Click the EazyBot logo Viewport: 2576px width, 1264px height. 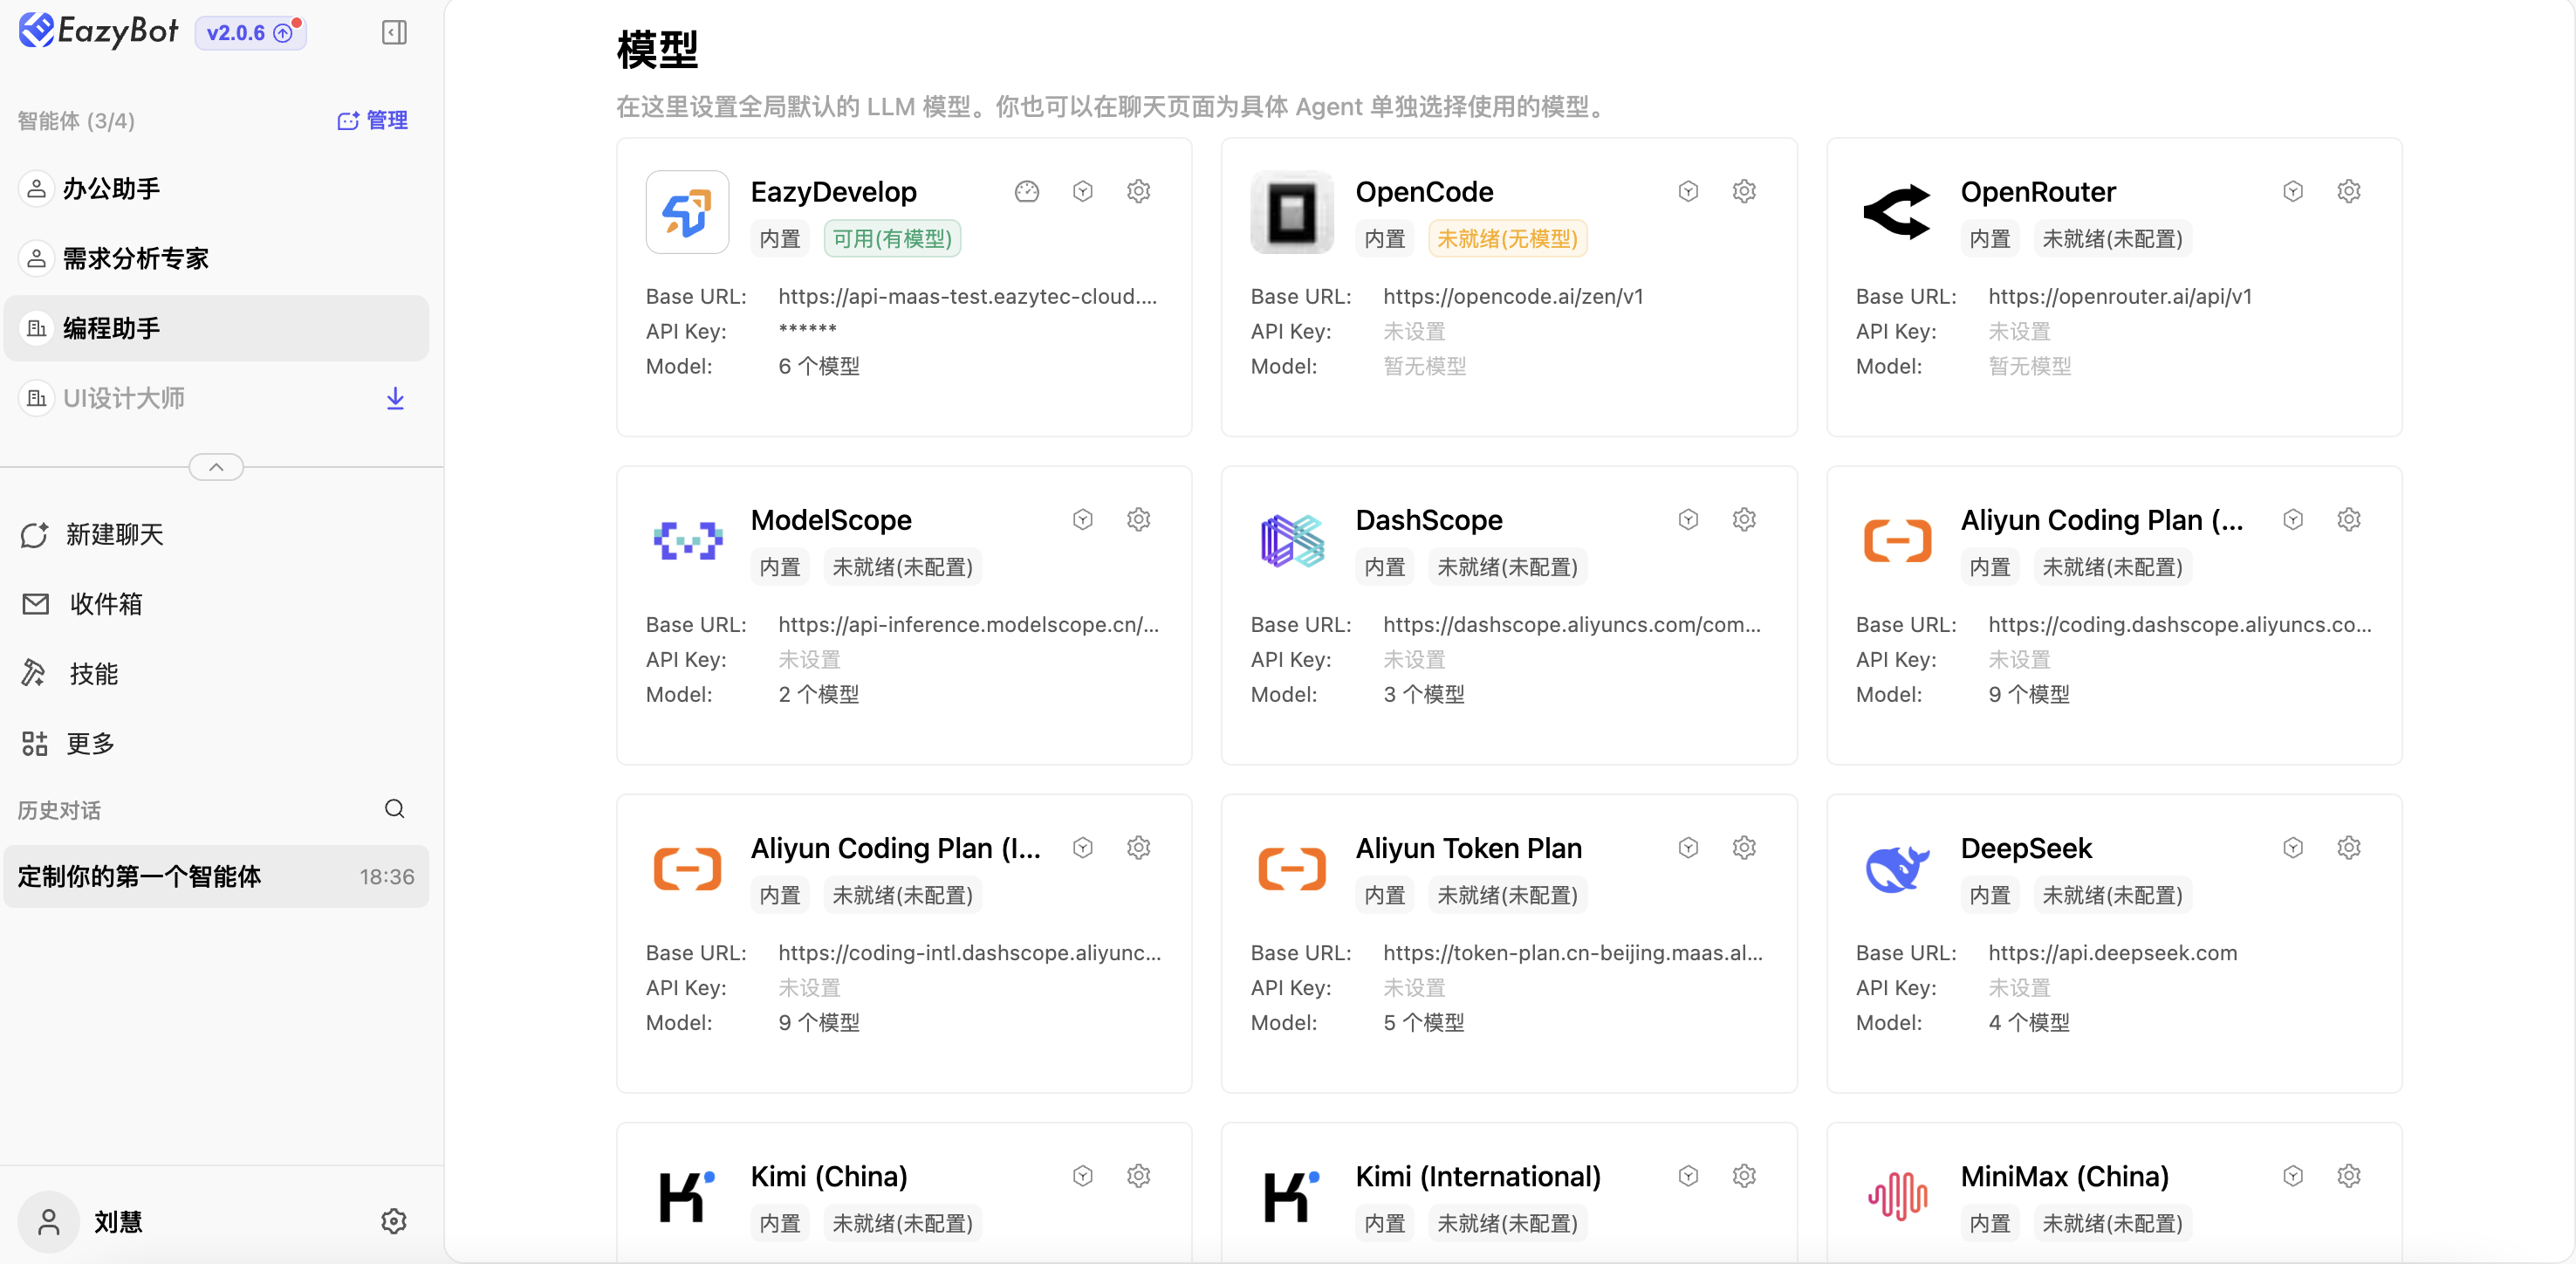pos(99,31)
